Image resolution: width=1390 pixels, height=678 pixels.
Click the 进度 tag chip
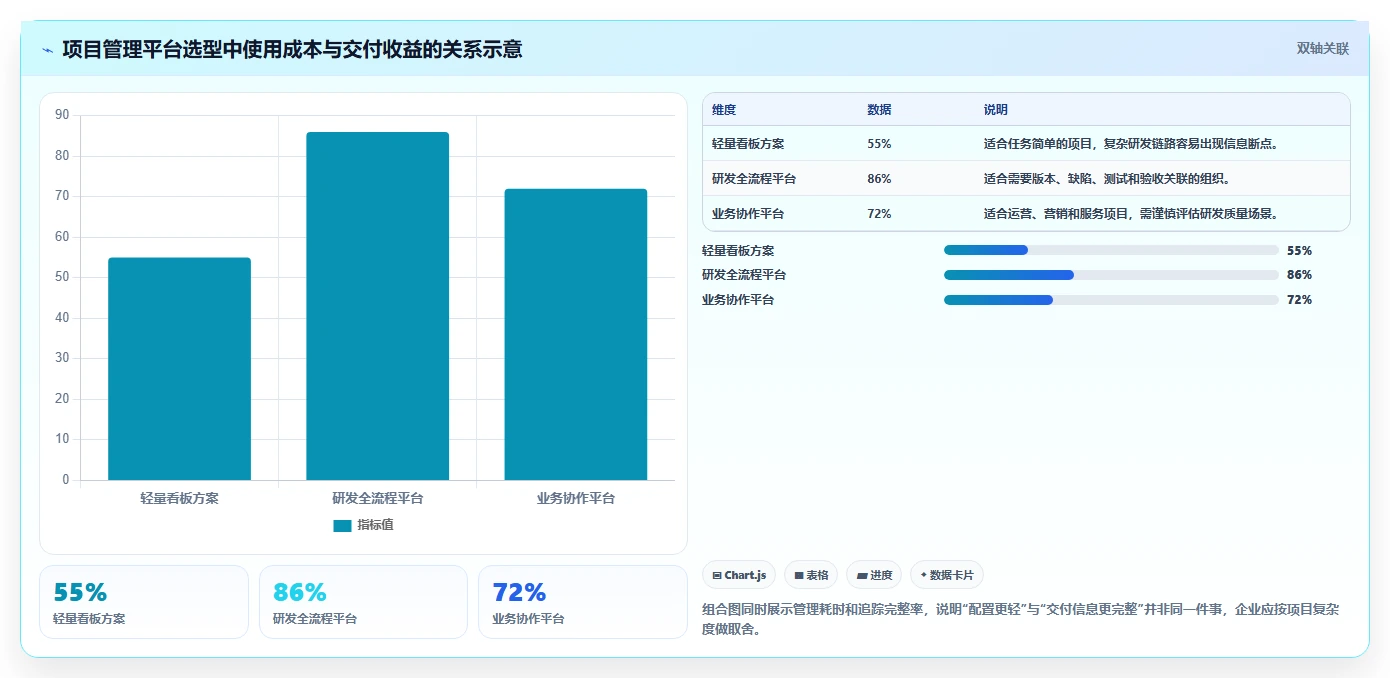(874, 575)
